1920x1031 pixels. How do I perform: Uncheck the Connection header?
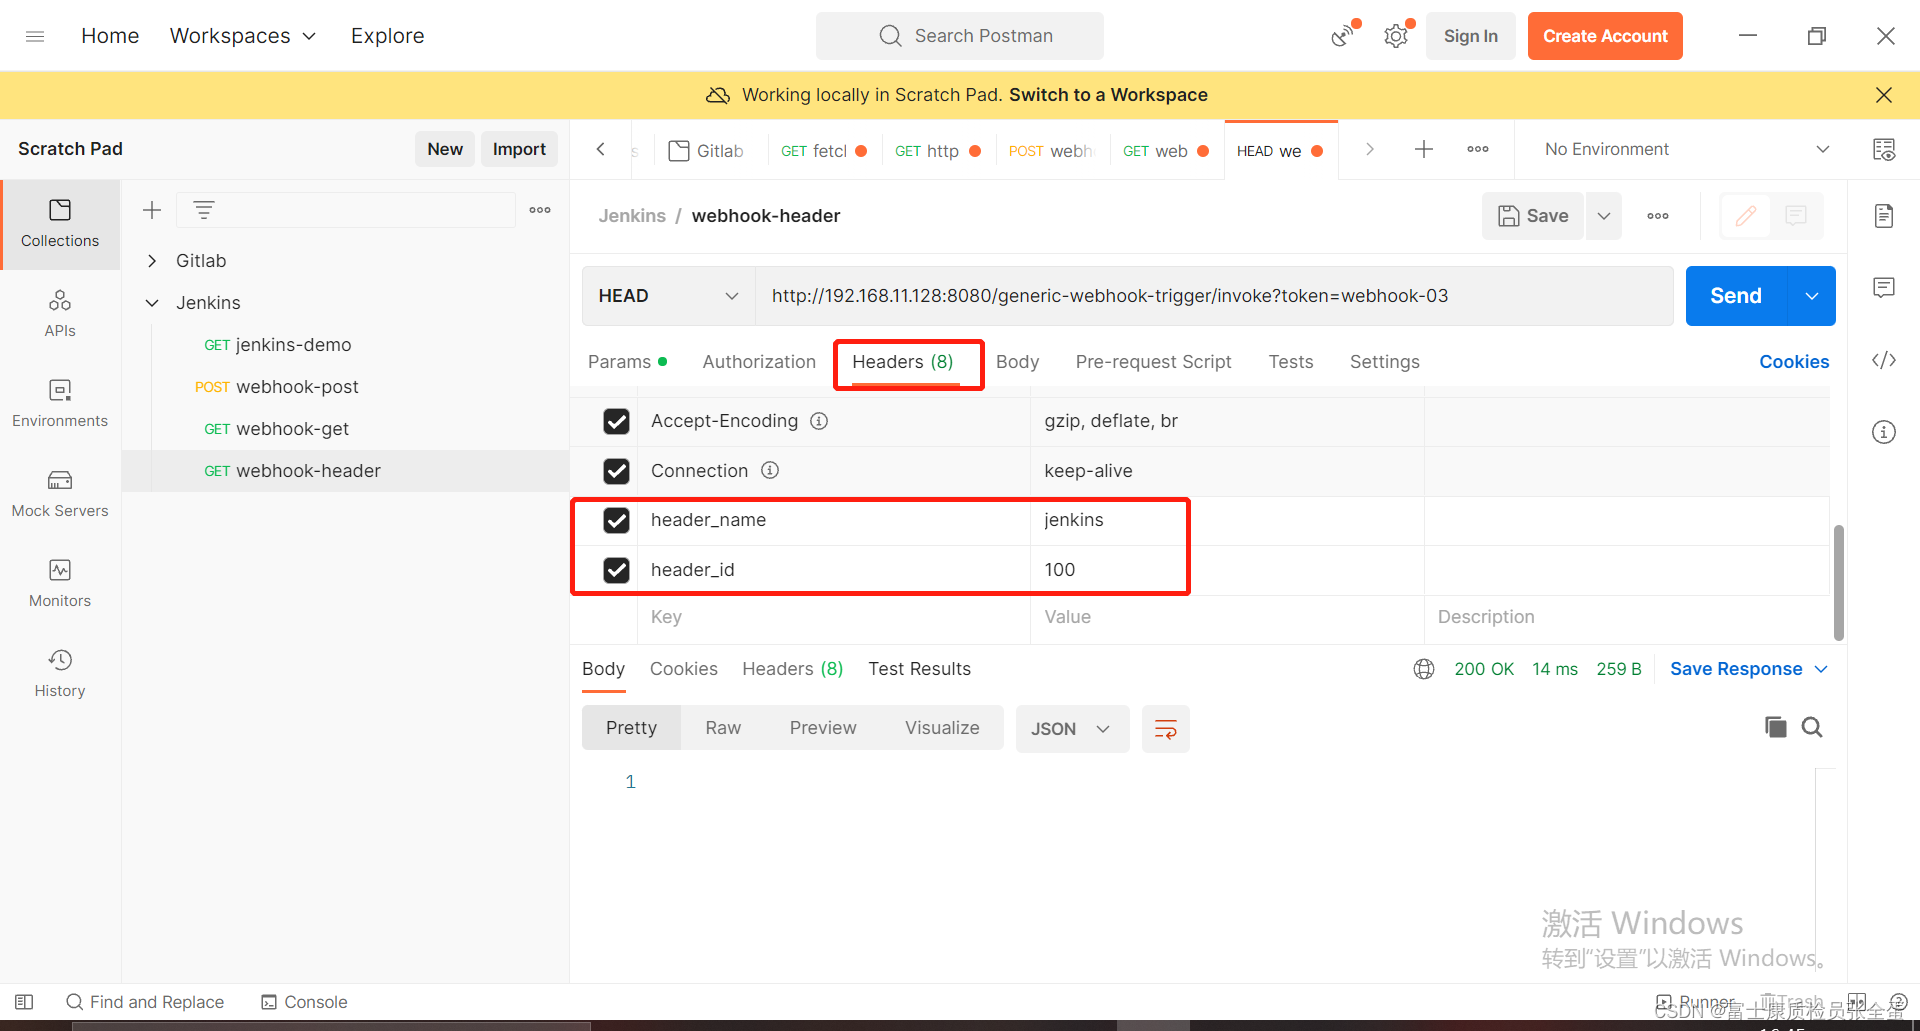(x=617, y=470)
